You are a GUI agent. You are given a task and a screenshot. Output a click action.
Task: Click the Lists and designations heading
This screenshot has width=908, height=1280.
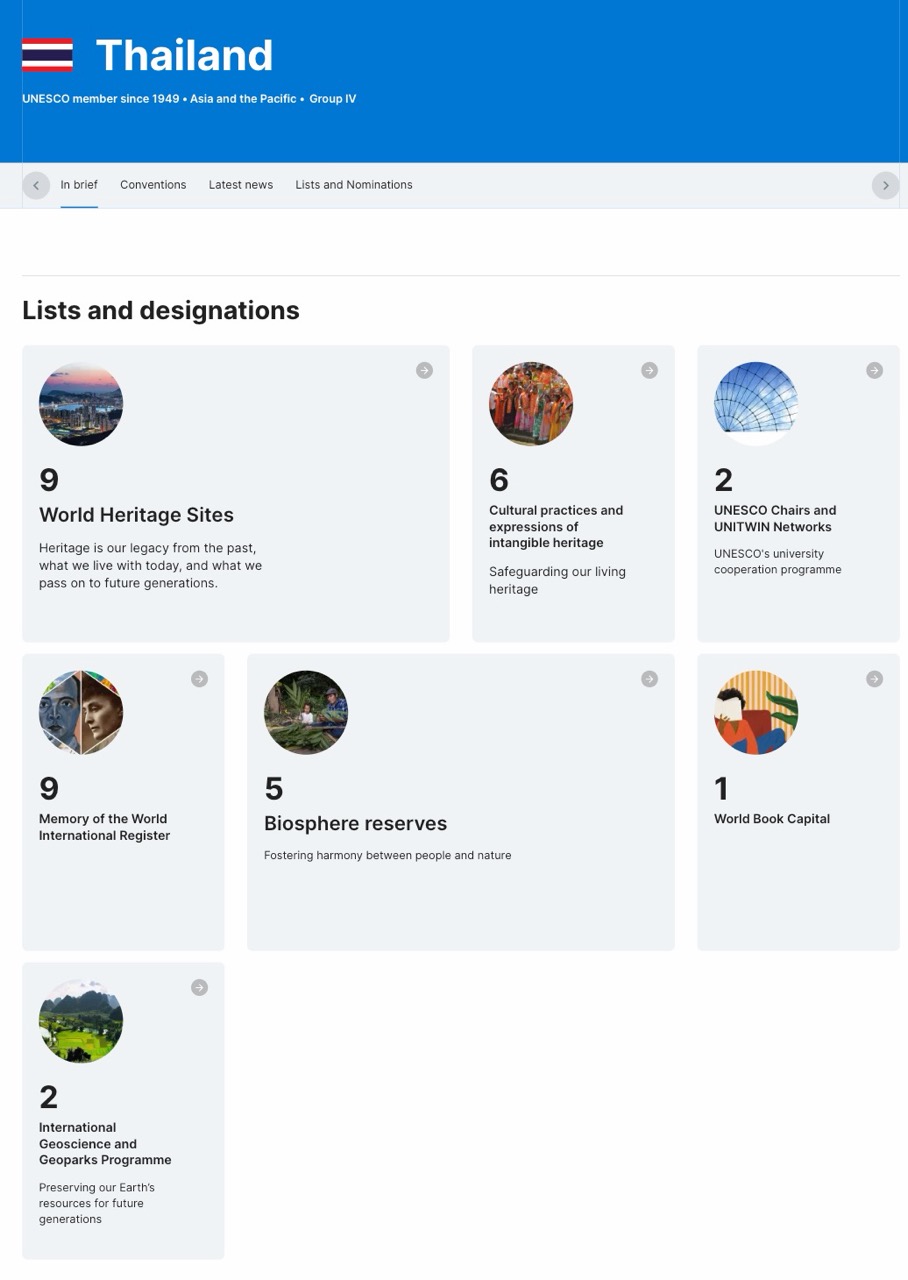click(160, 310)
